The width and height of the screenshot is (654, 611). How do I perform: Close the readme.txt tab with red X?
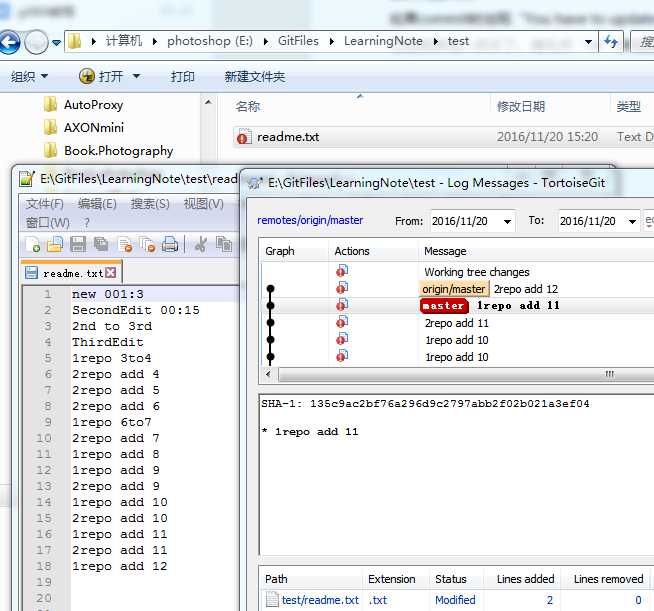click(111, 273)
